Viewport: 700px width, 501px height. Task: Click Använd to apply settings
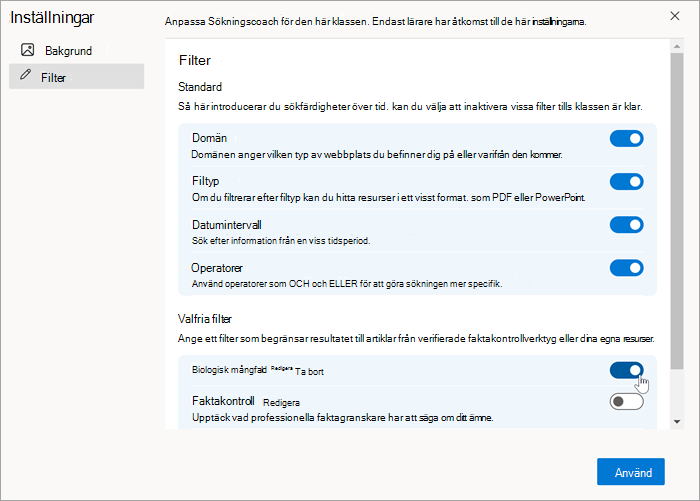coord(631,472)
